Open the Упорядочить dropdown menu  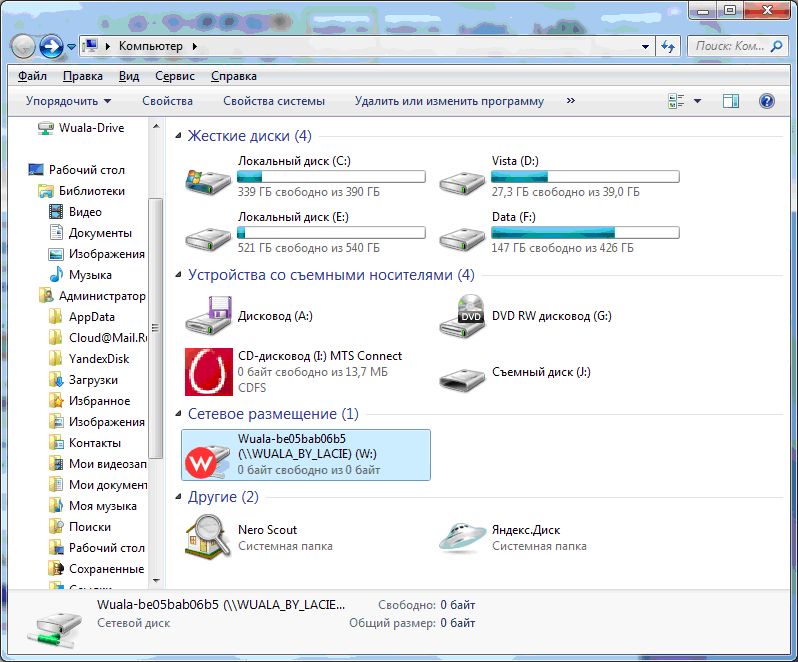[68, 101]
